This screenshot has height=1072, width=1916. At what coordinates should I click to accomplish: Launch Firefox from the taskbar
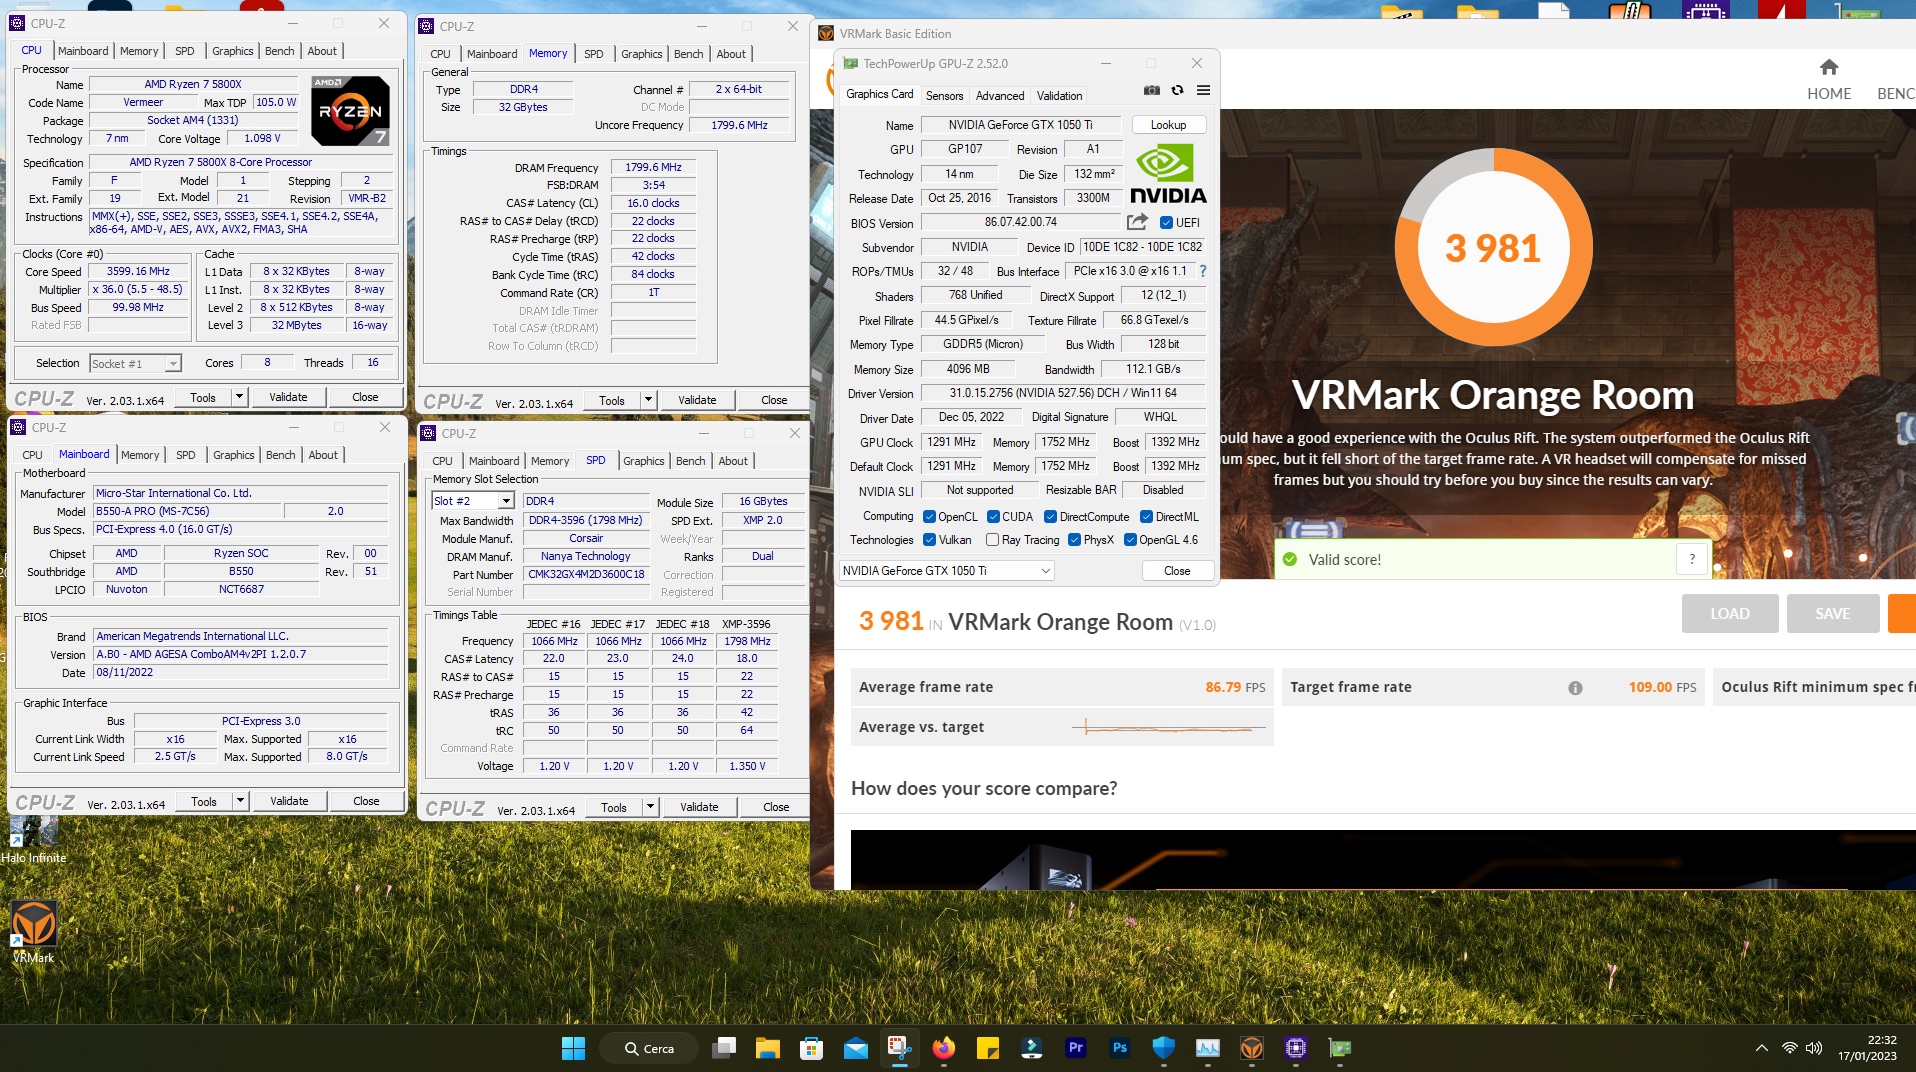[x=943, y=1048]
